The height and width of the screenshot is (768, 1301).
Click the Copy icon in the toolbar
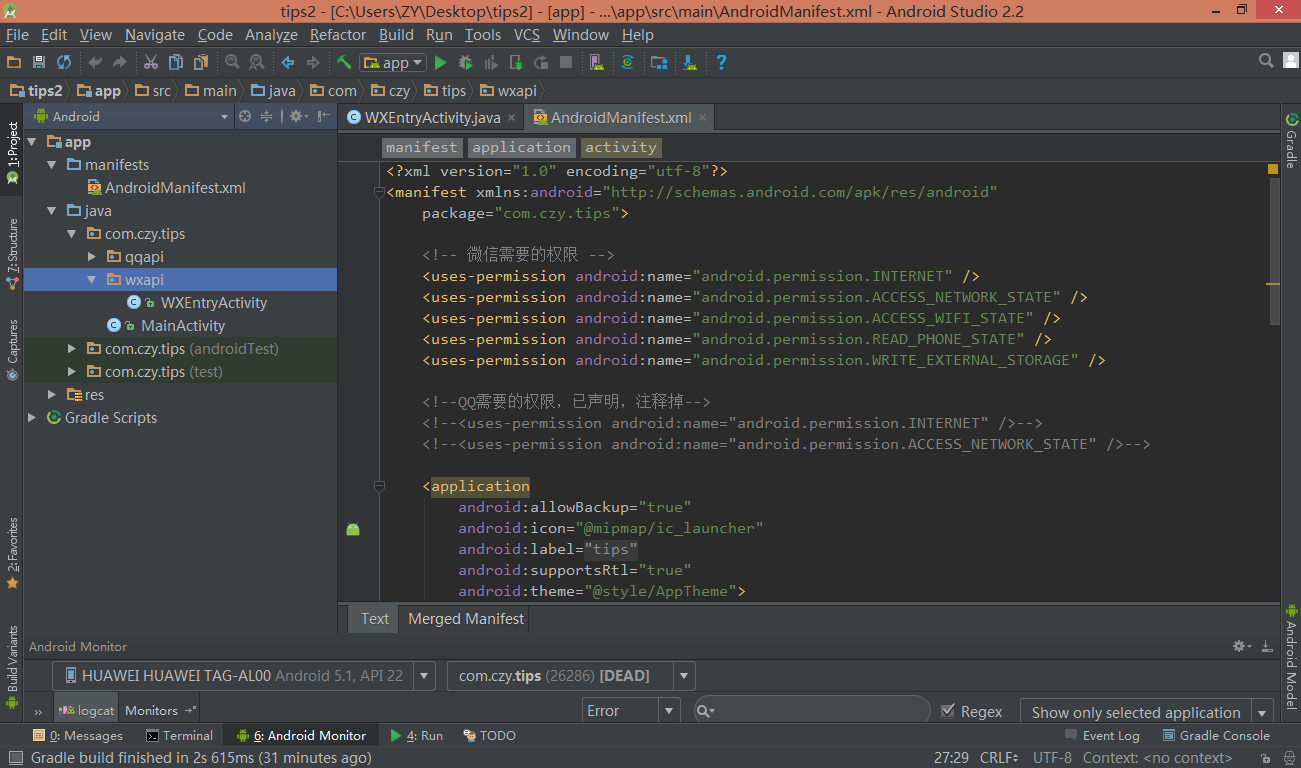click(x=176, y=62)
